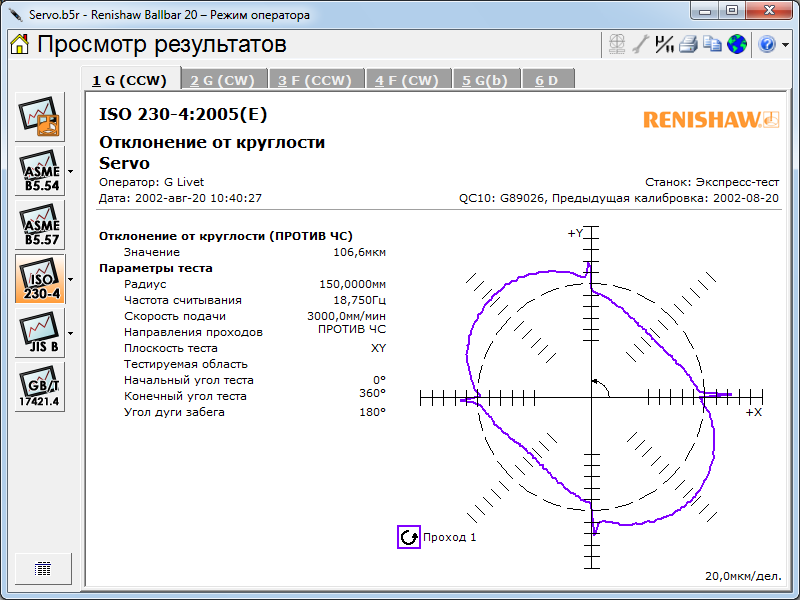Switch to the 6 D tab
Viewport: 800px width, 600px height.
pos(547,80)
